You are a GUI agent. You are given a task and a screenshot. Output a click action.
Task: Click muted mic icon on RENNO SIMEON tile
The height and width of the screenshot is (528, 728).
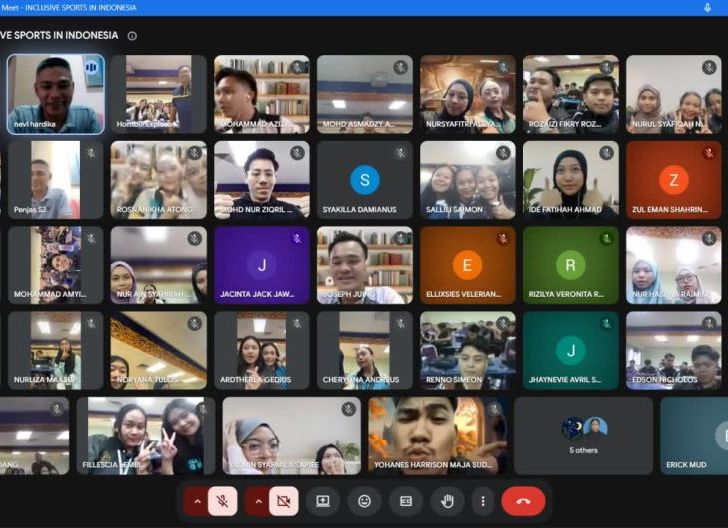(503, 324)
